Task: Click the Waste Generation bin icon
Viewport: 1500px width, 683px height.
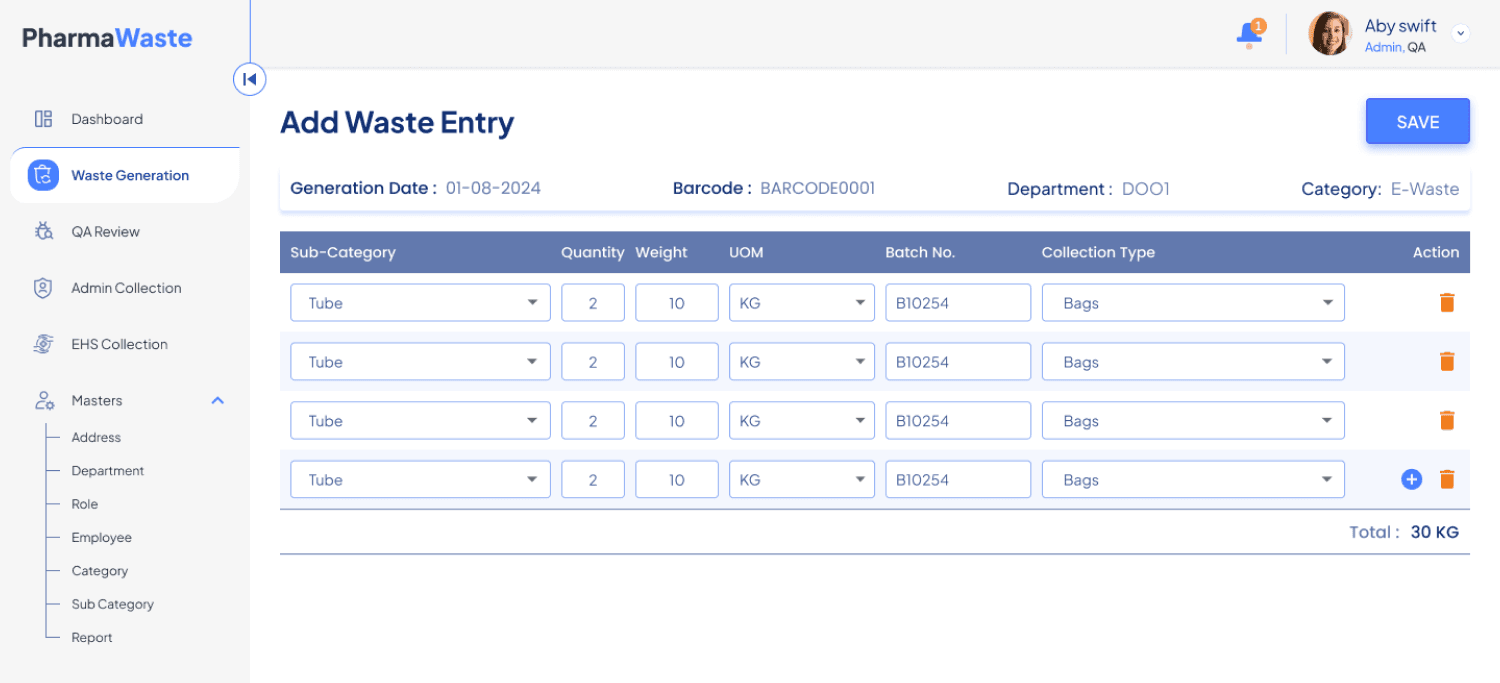Action: (x=43, y=175)
